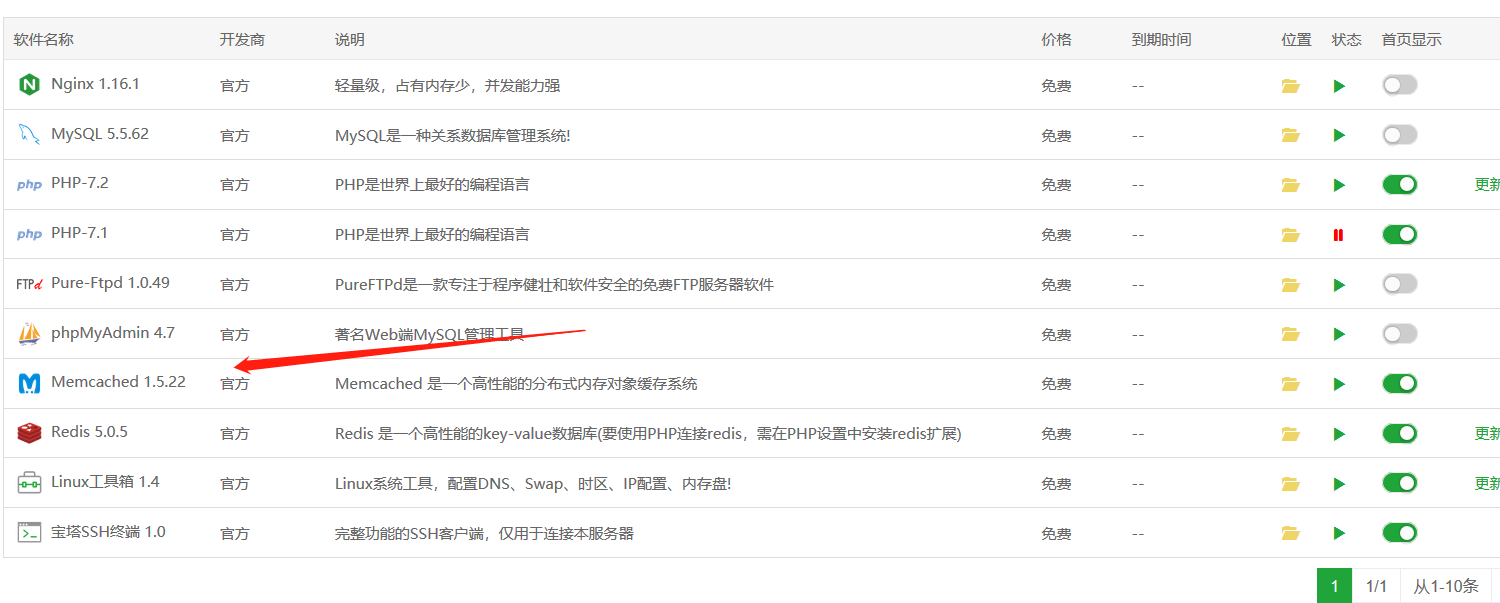Open the MySQL 5.5.62 folder location
The width and height of the screenshot is (1500, 603).
point(1290,135)
